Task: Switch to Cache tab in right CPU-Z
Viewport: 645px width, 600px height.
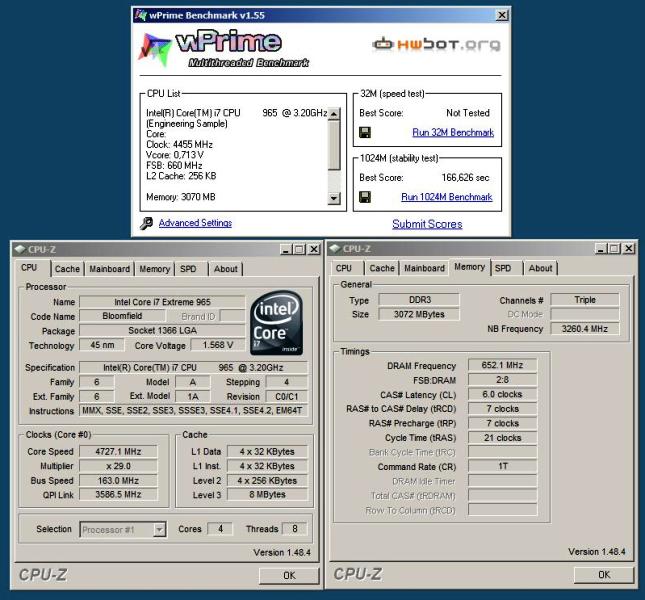Action: (382, 268)
